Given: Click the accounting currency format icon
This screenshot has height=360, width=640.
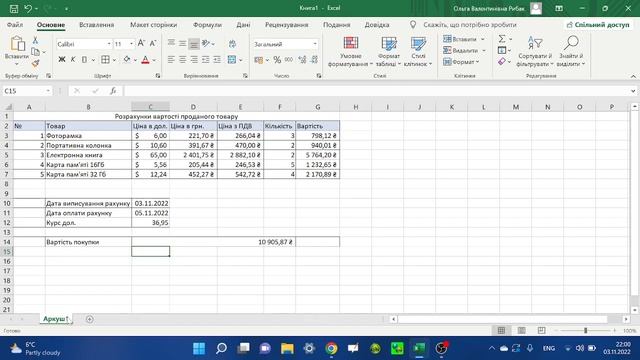Looking at the screenshot, I should point(259,60).
